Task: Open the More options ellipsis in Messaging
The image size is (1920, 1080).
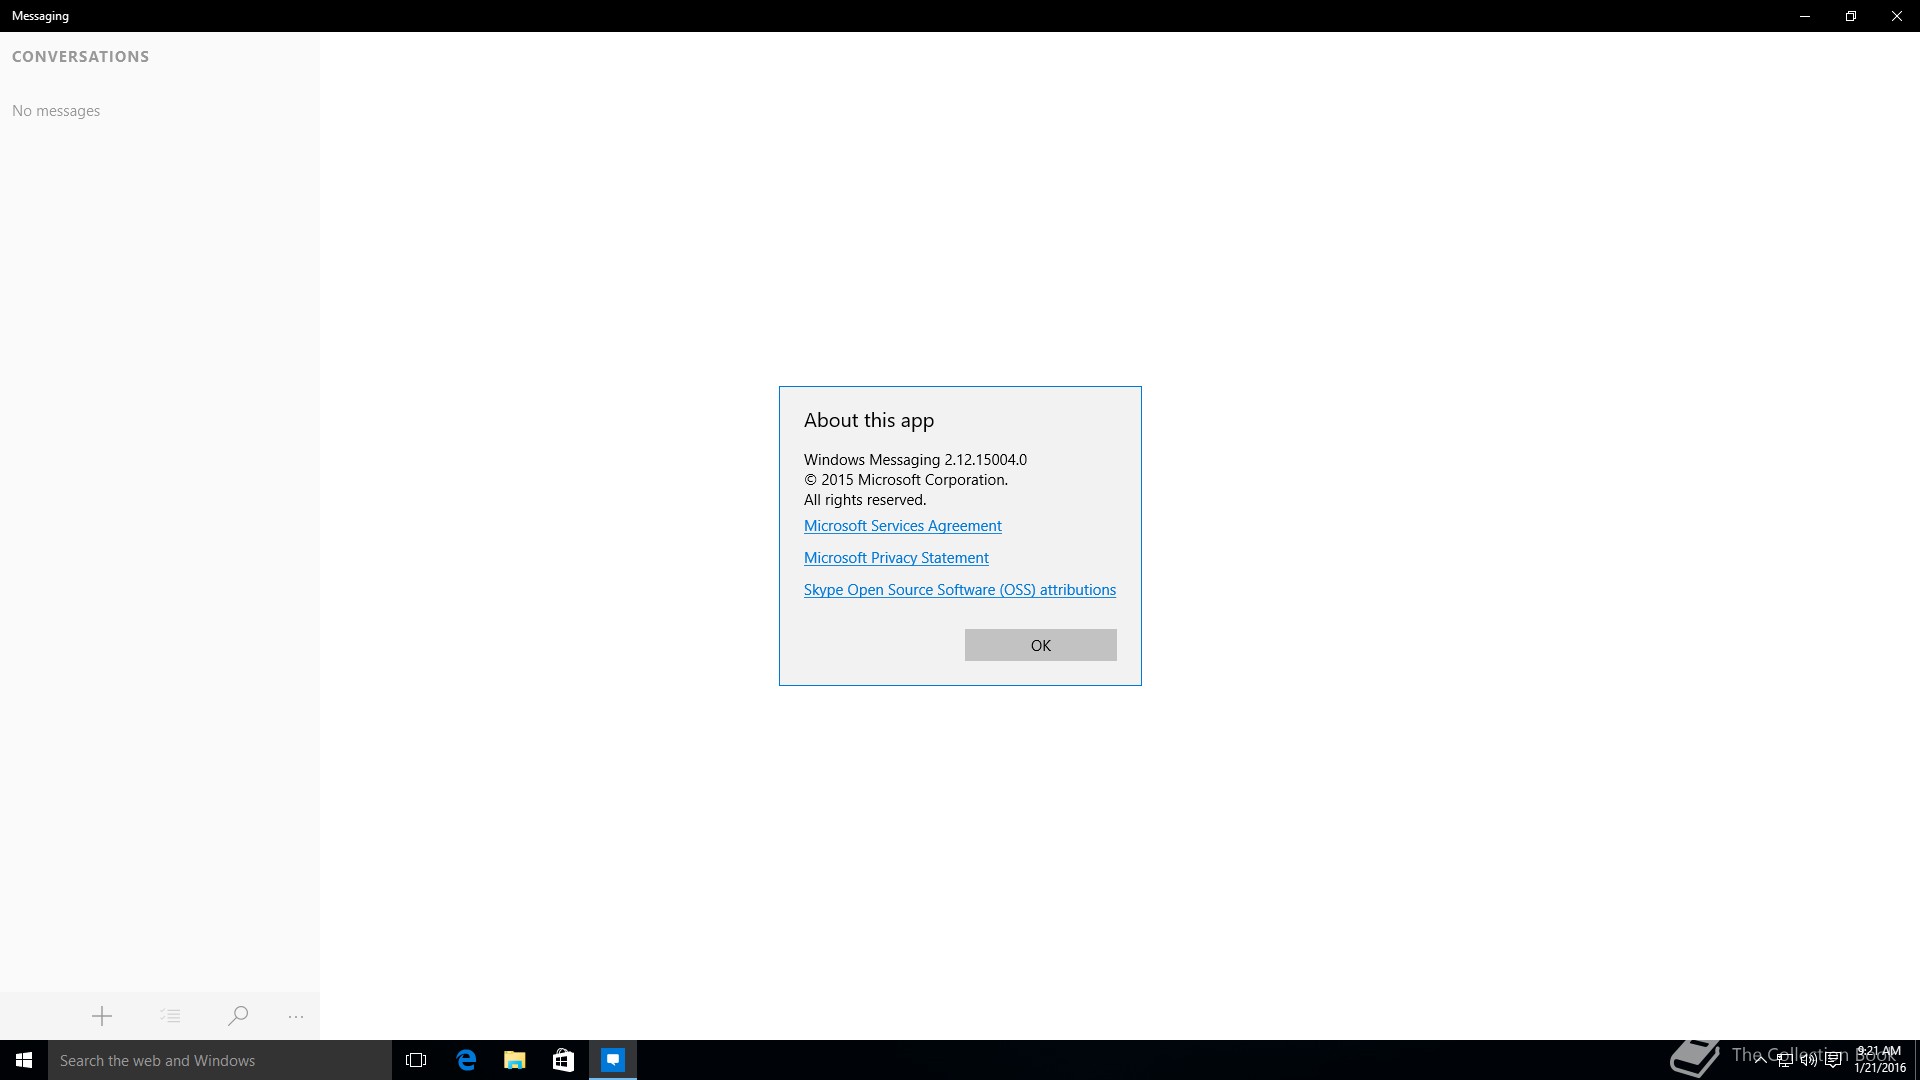Action: pyautogui.click(x=296, y=1016)
